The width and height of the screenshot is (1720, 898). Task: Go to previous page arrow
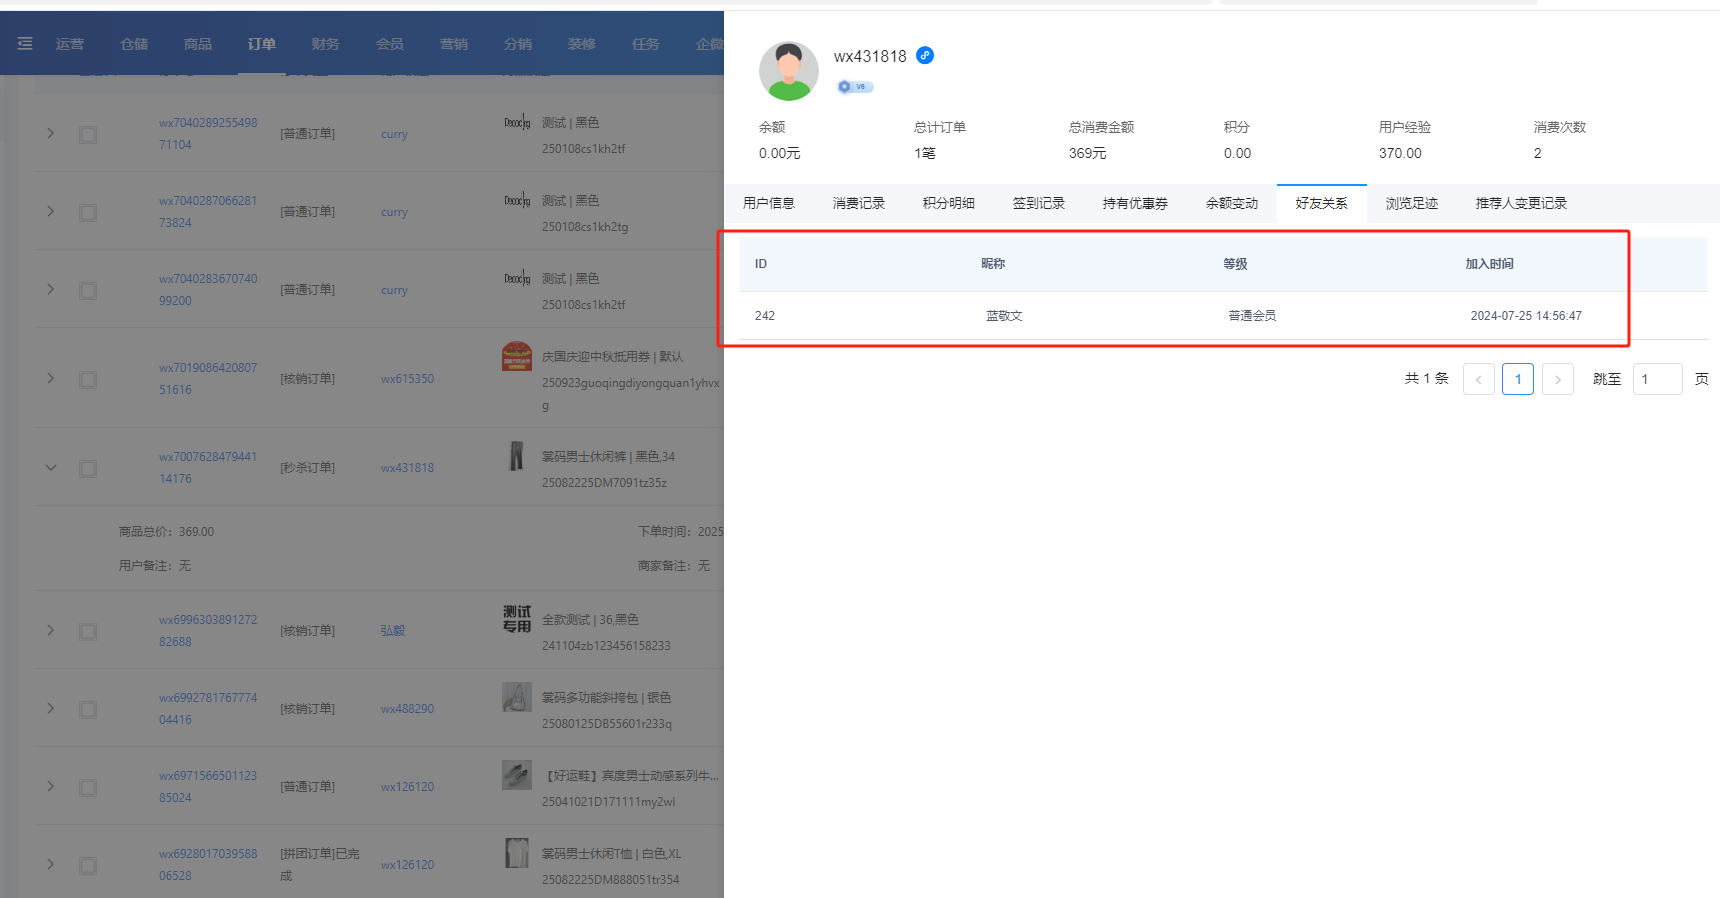click(x=1478, y=379)
